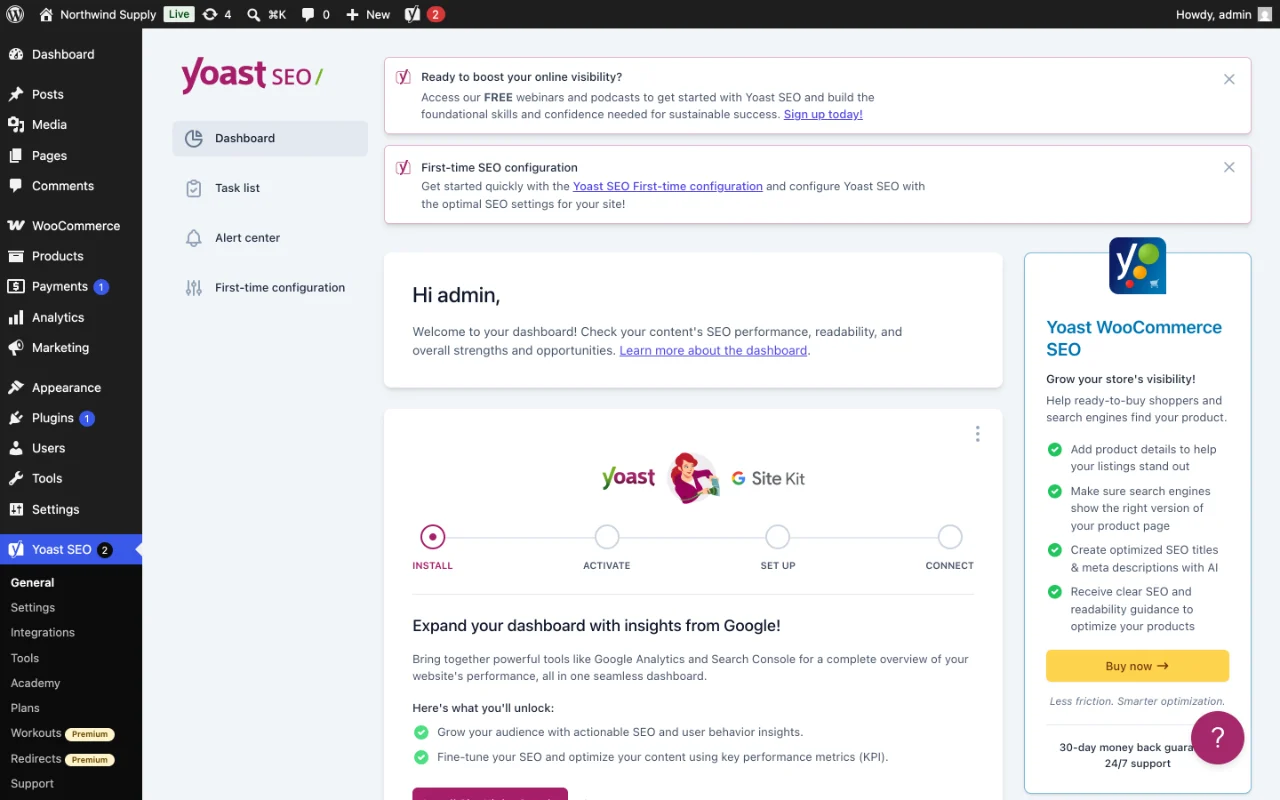Open WooCommerce in WordPress menu

[x=71, y=226]
